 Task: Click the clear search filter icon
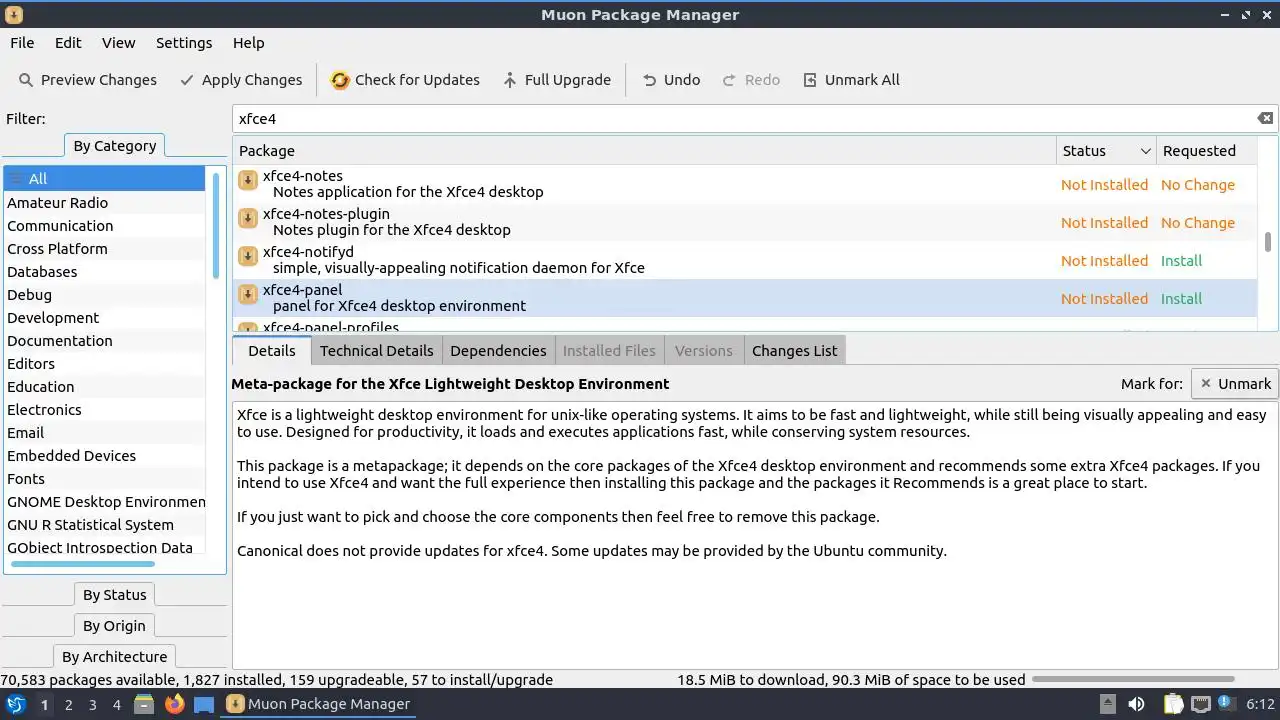pyautogui.click(x=1265, y=118)
